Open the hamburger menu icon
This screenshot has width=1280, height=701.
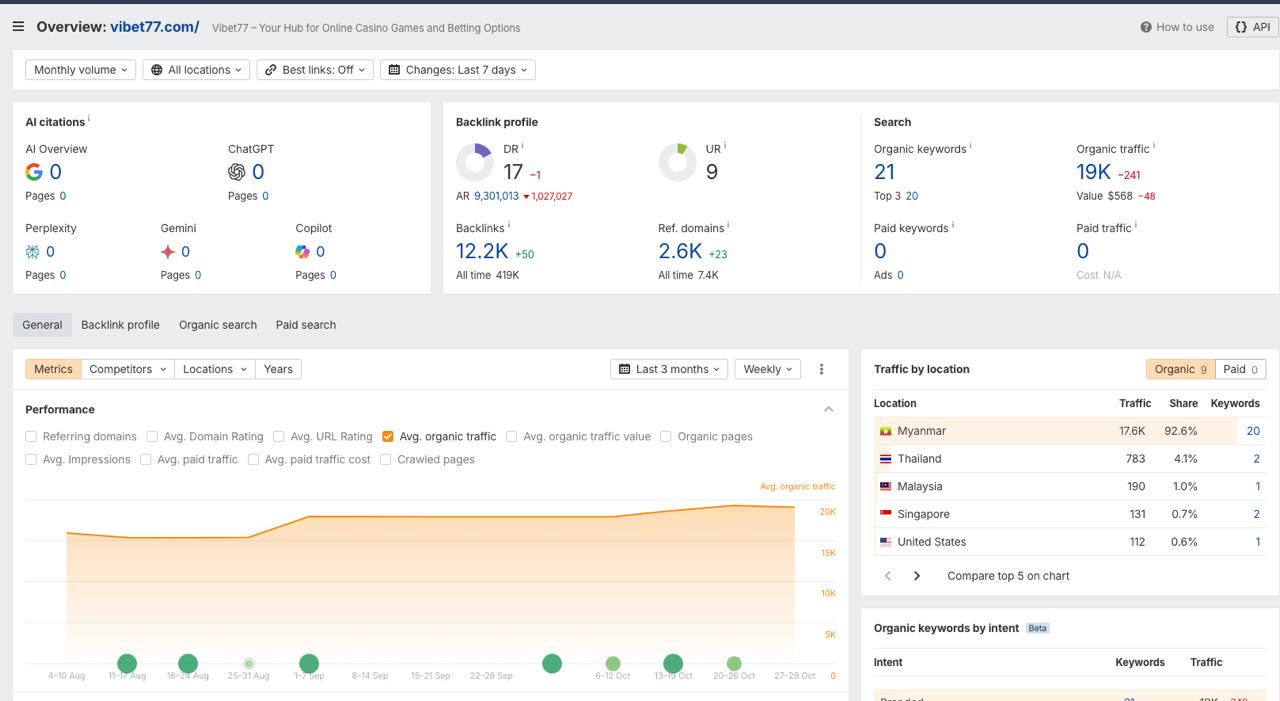point(18,27)
